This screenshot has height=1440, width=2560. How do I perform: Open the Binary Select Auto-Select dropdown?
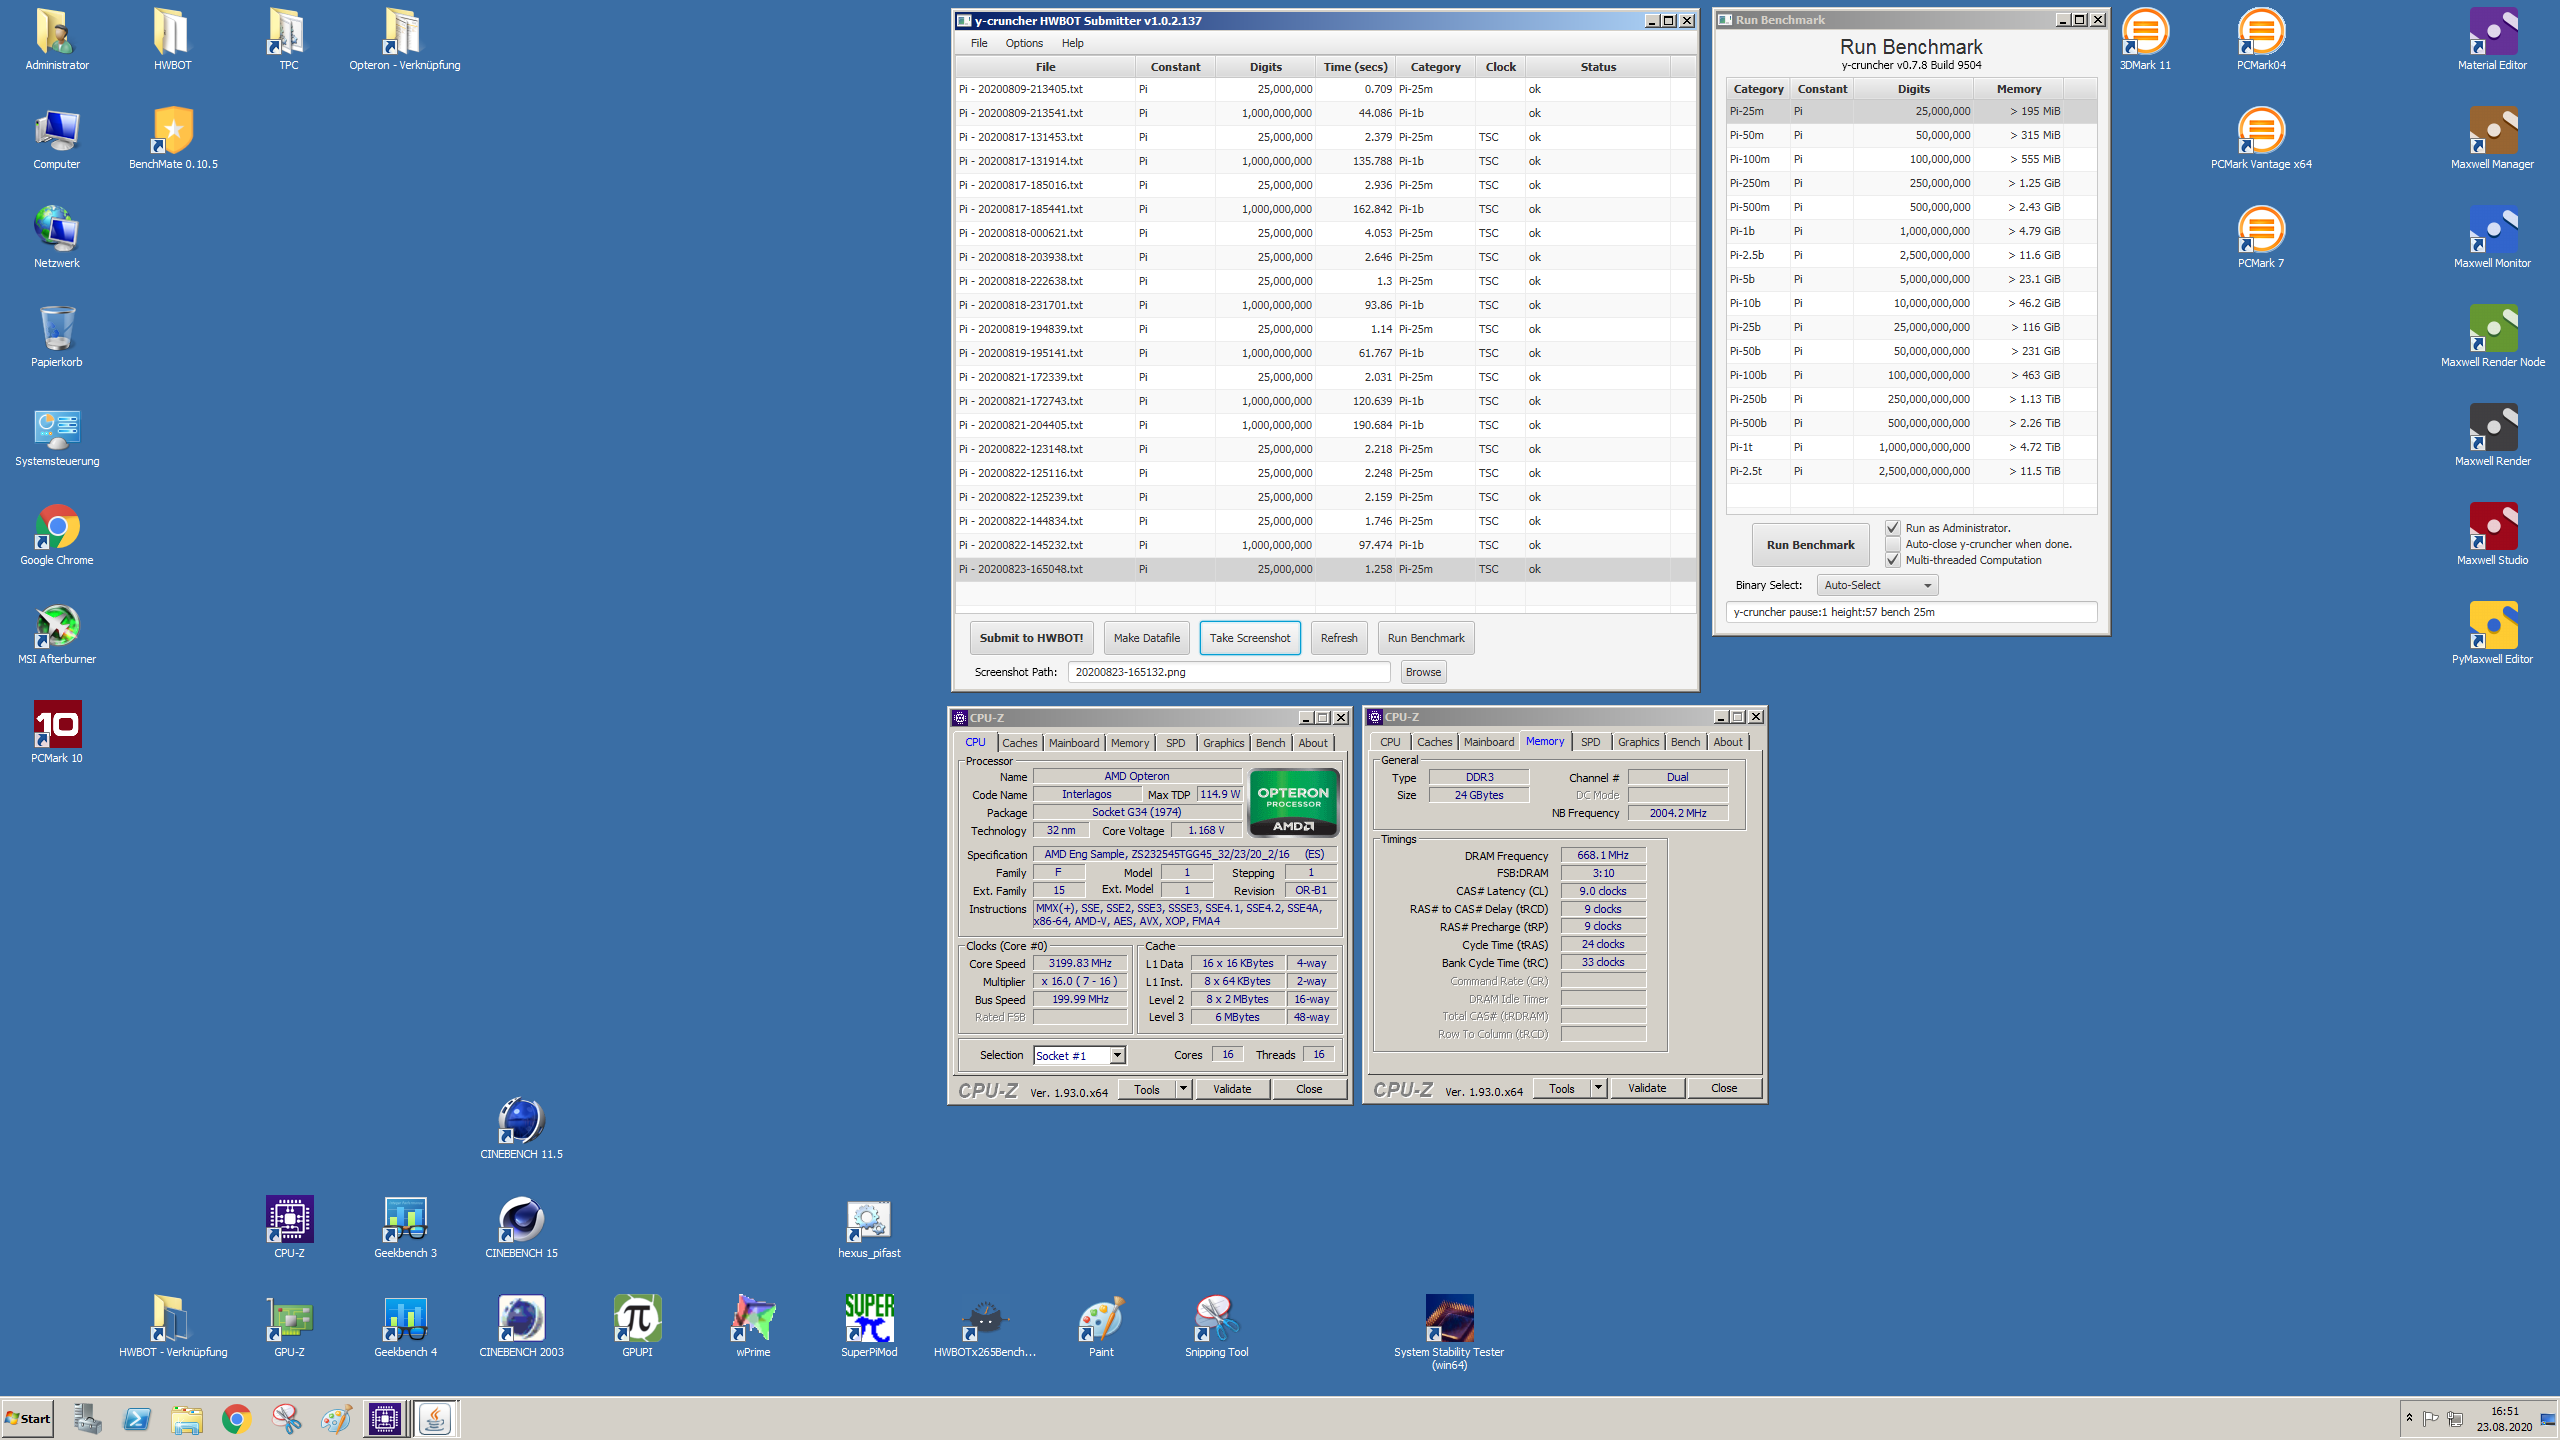click(x=1877, y=585)
